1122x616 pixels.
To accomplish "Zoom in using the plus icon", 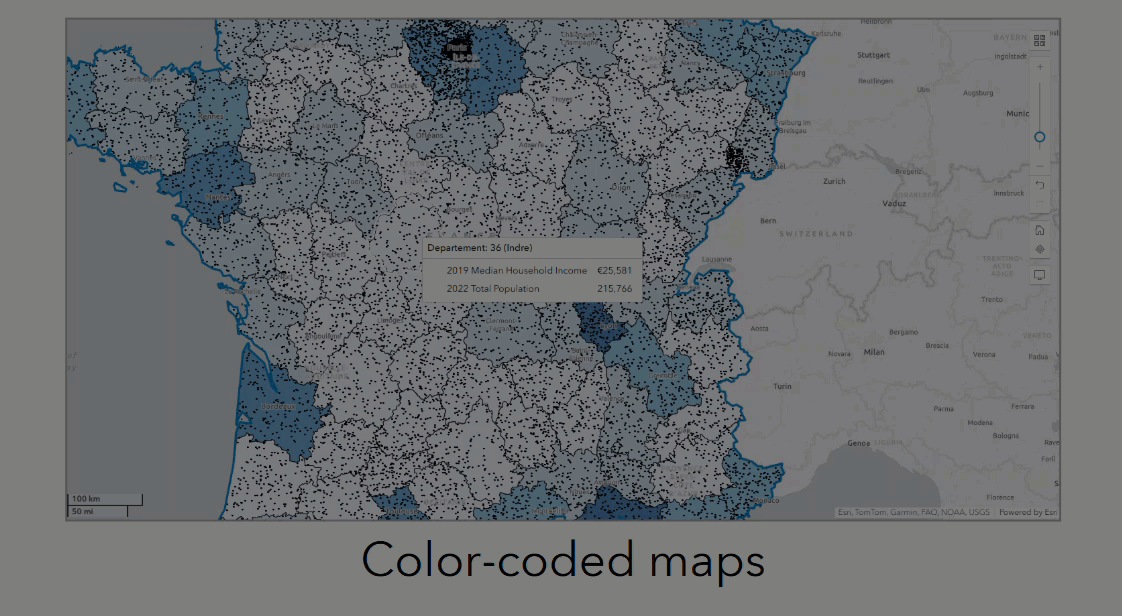I will pos(1040,66).
